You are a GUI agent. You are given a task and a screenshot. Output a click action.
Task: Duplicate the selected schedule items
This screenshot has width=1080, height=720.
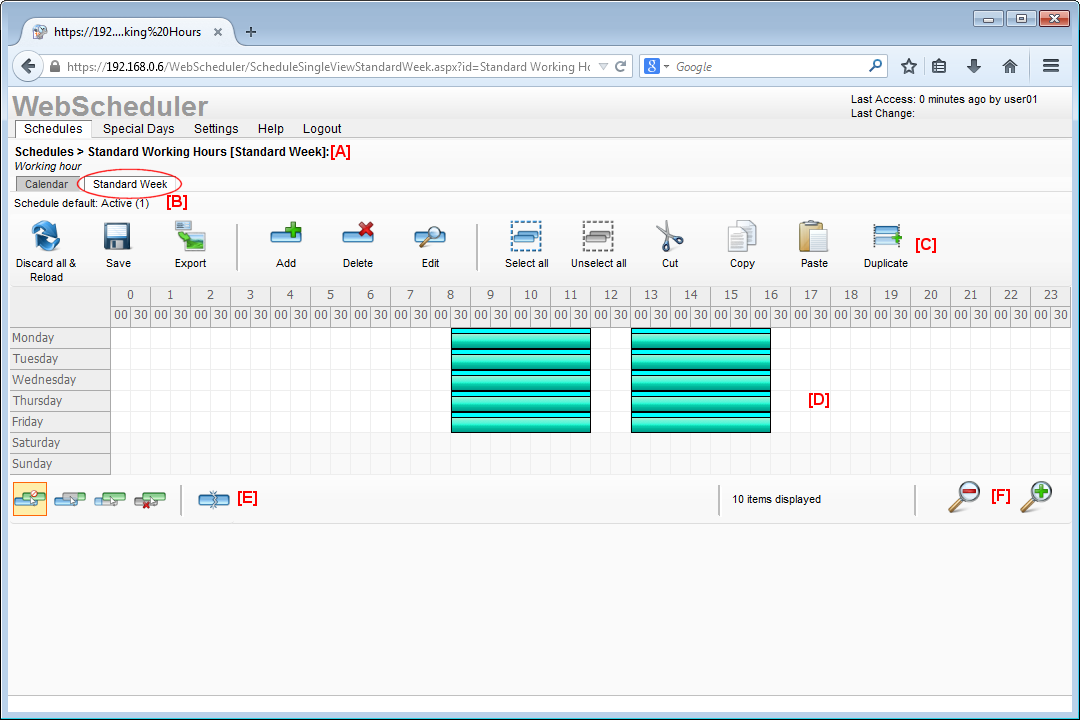click(x=886, y=237)
